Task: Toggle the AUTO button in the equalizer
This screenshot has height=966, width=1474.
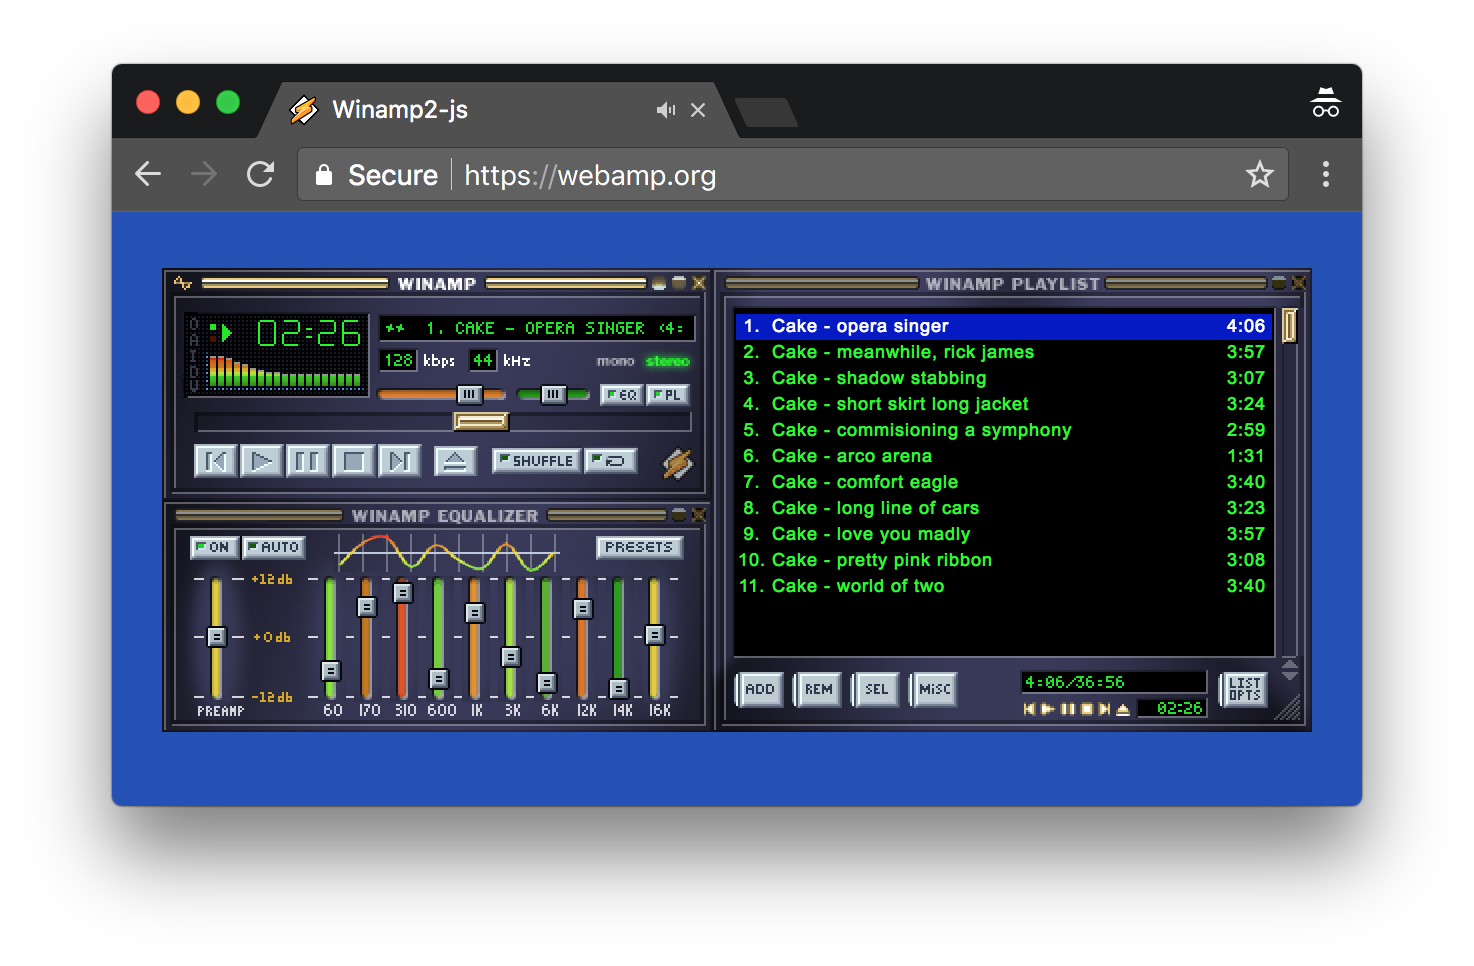Action: pyautogui.click(x=273, y=547)
